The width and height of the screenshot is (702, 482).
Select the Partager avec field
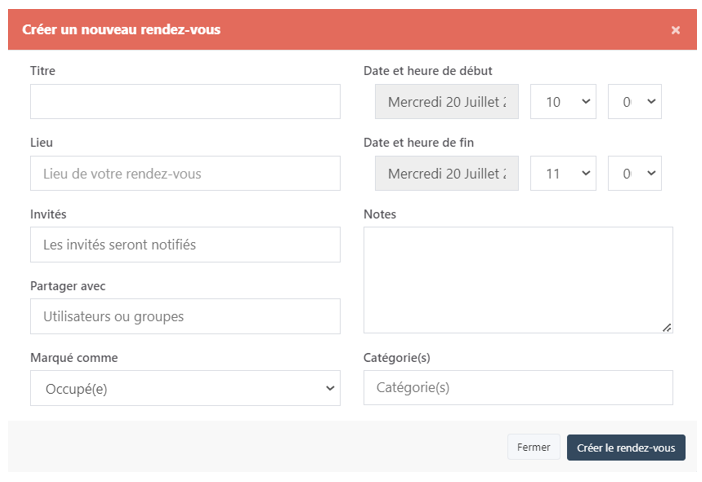(185, 317)
